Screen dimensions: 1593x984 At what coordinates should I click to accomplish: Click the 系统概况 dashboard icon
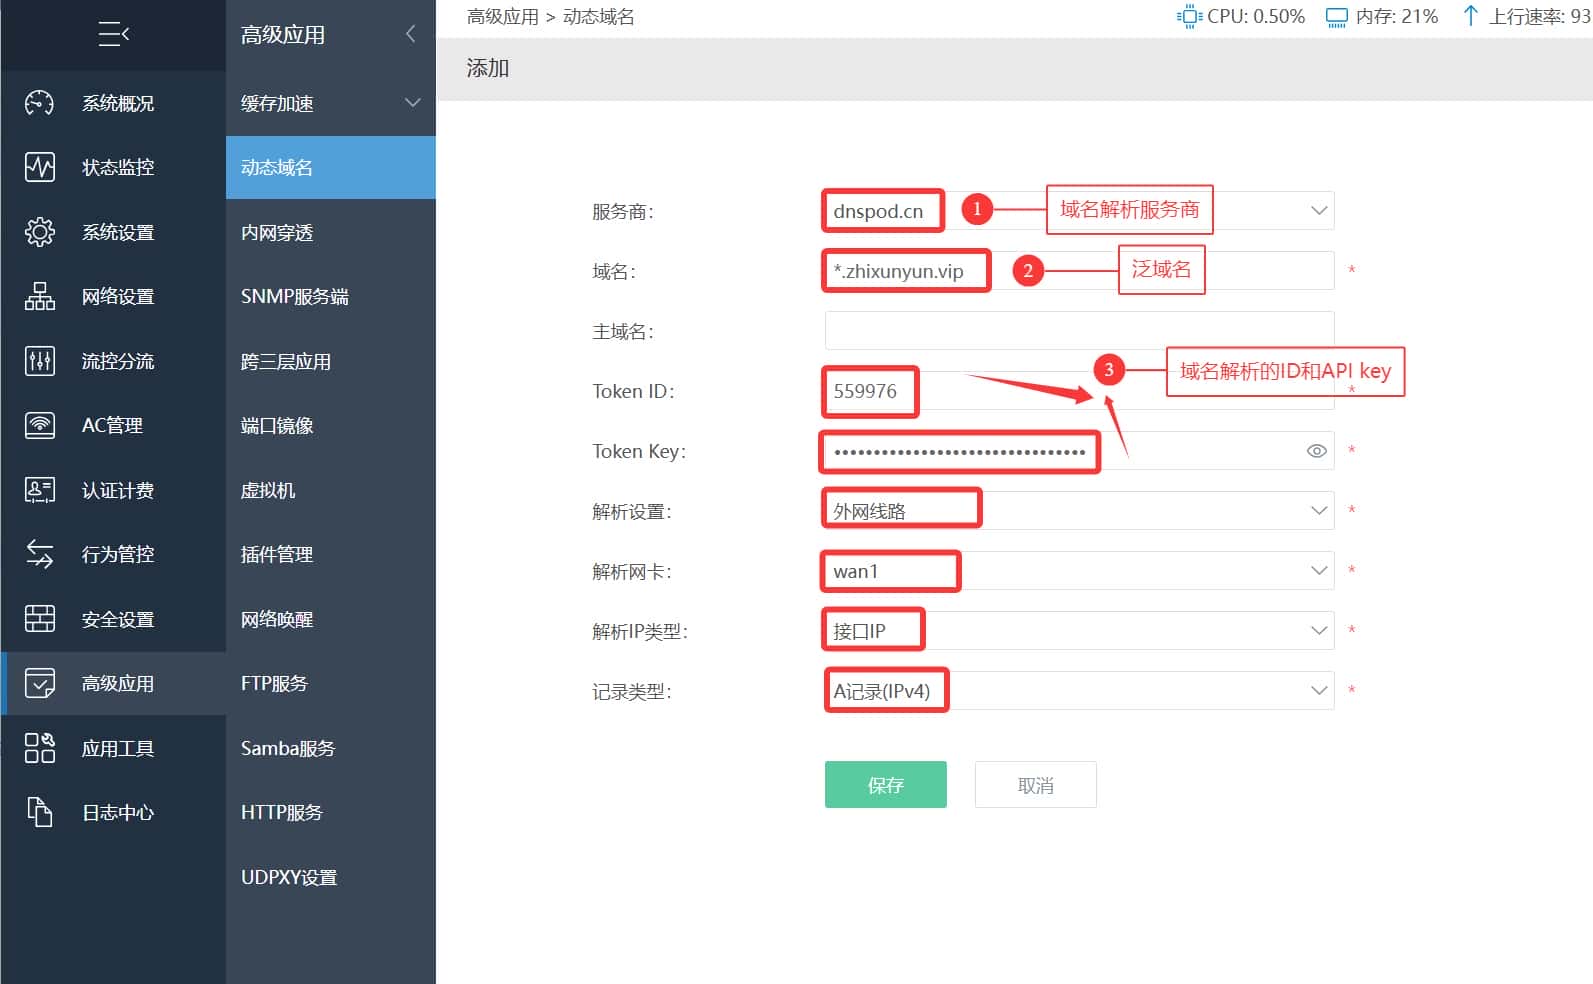[x=39, y=103]
